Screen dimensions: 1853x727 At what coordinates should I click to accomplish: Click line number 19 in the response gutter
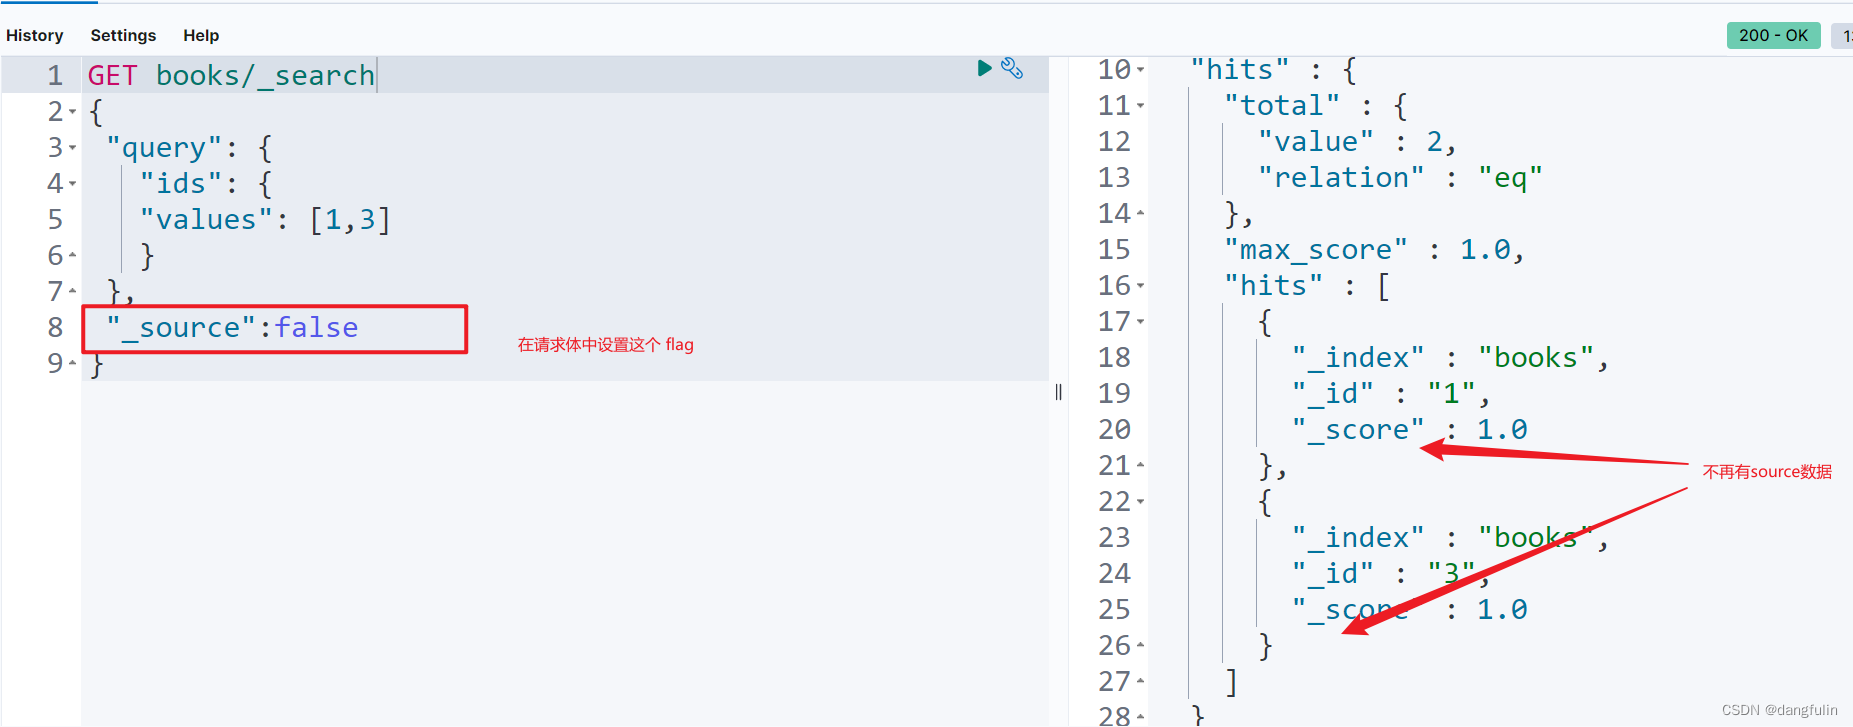point(1114,394)
